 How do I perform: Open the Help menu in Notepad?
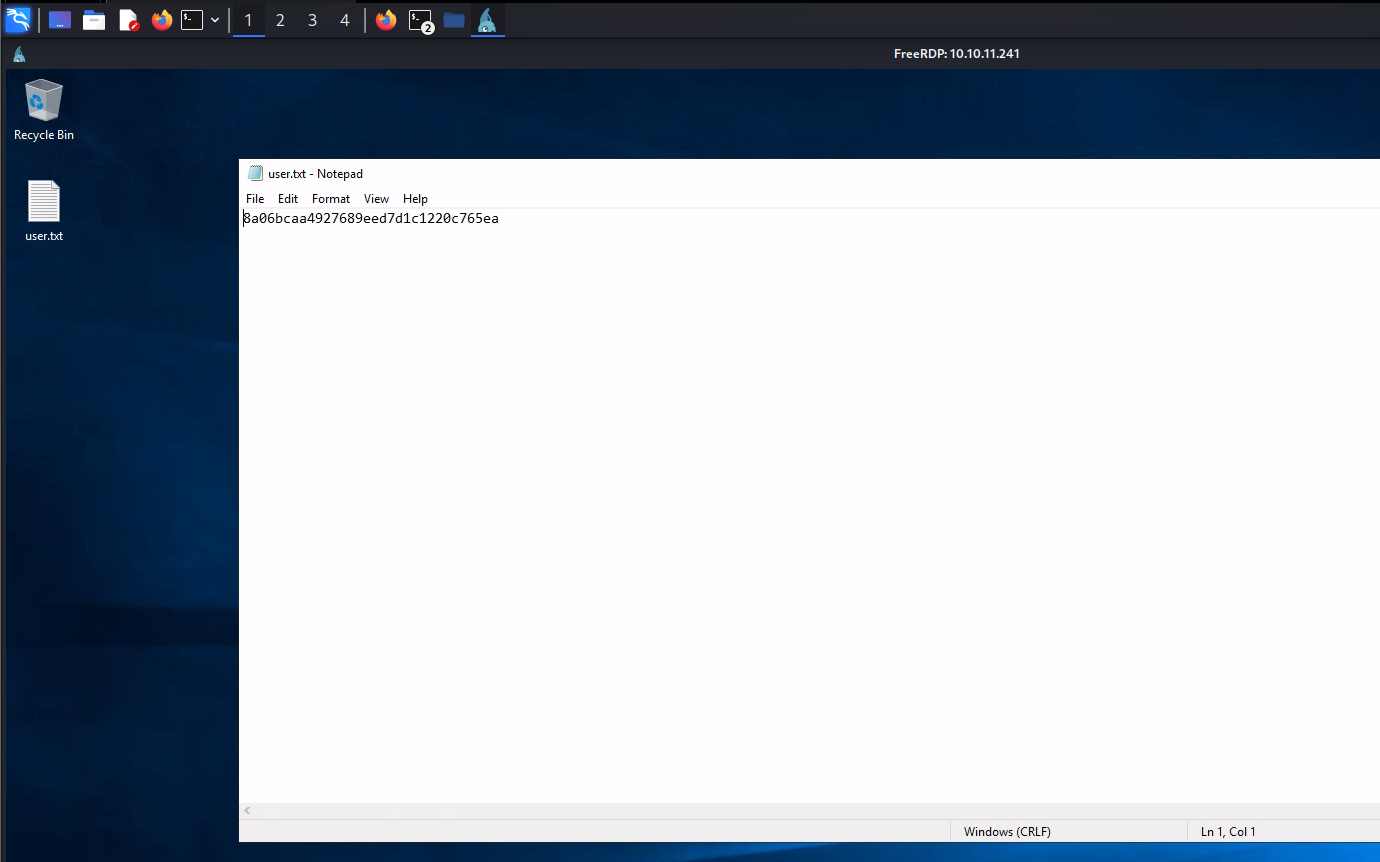tap(415, 199)
